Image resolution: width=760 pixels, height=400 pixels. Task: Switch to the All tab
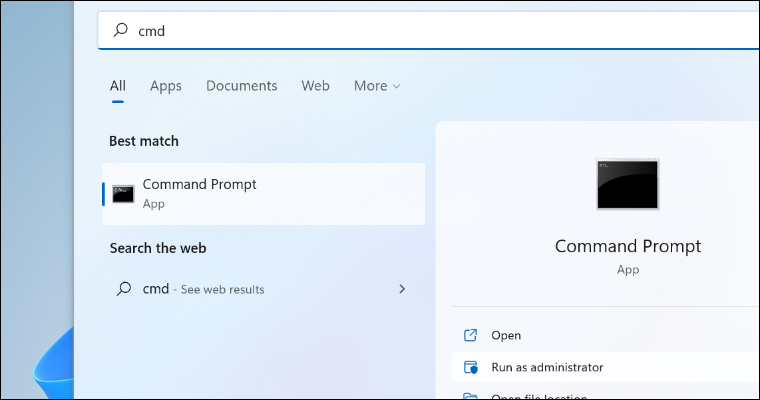click(118, 86)
